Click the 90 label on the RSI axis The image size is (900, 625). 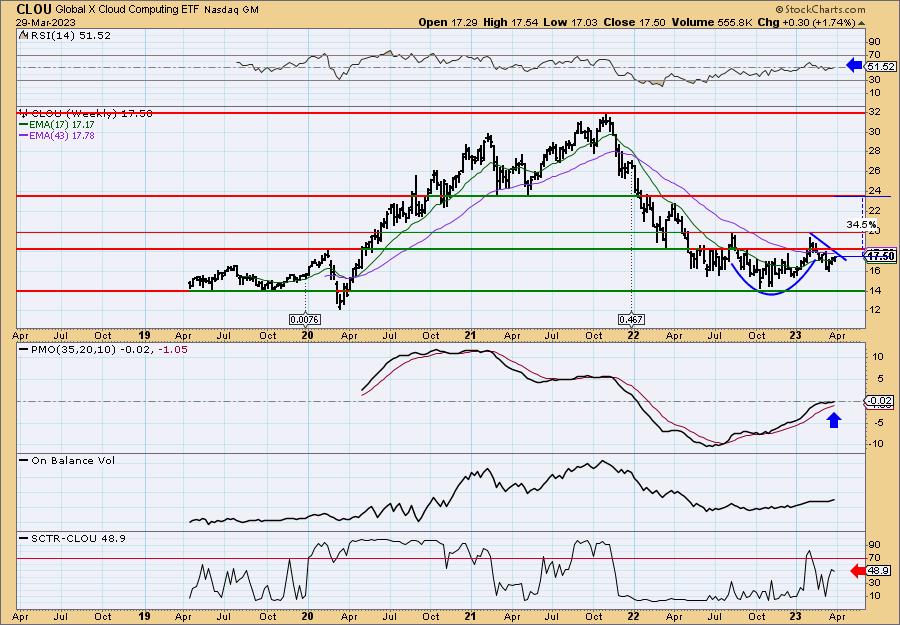point(875,42)
